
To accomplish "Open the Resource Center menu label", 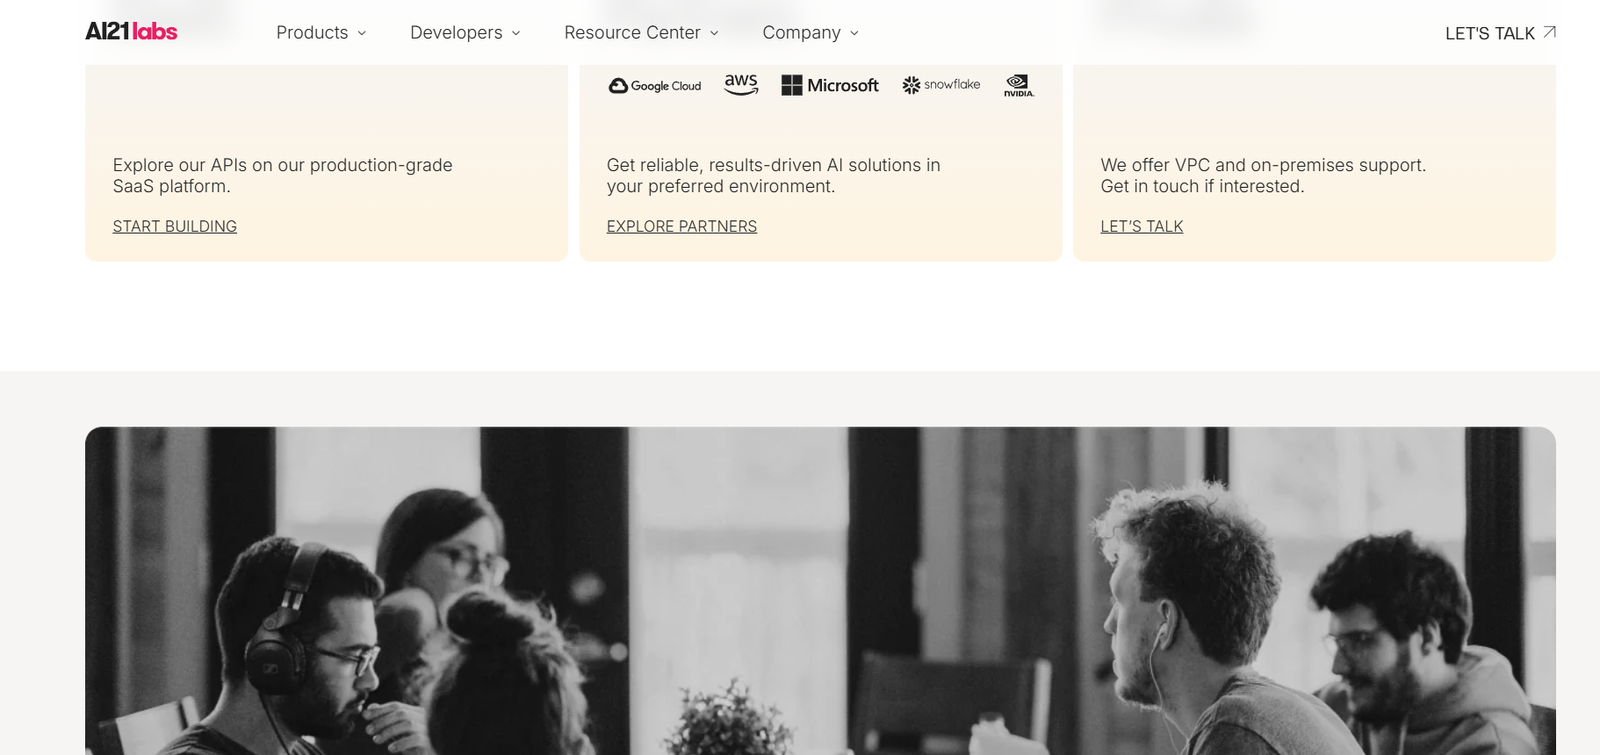I will (632, 33).
